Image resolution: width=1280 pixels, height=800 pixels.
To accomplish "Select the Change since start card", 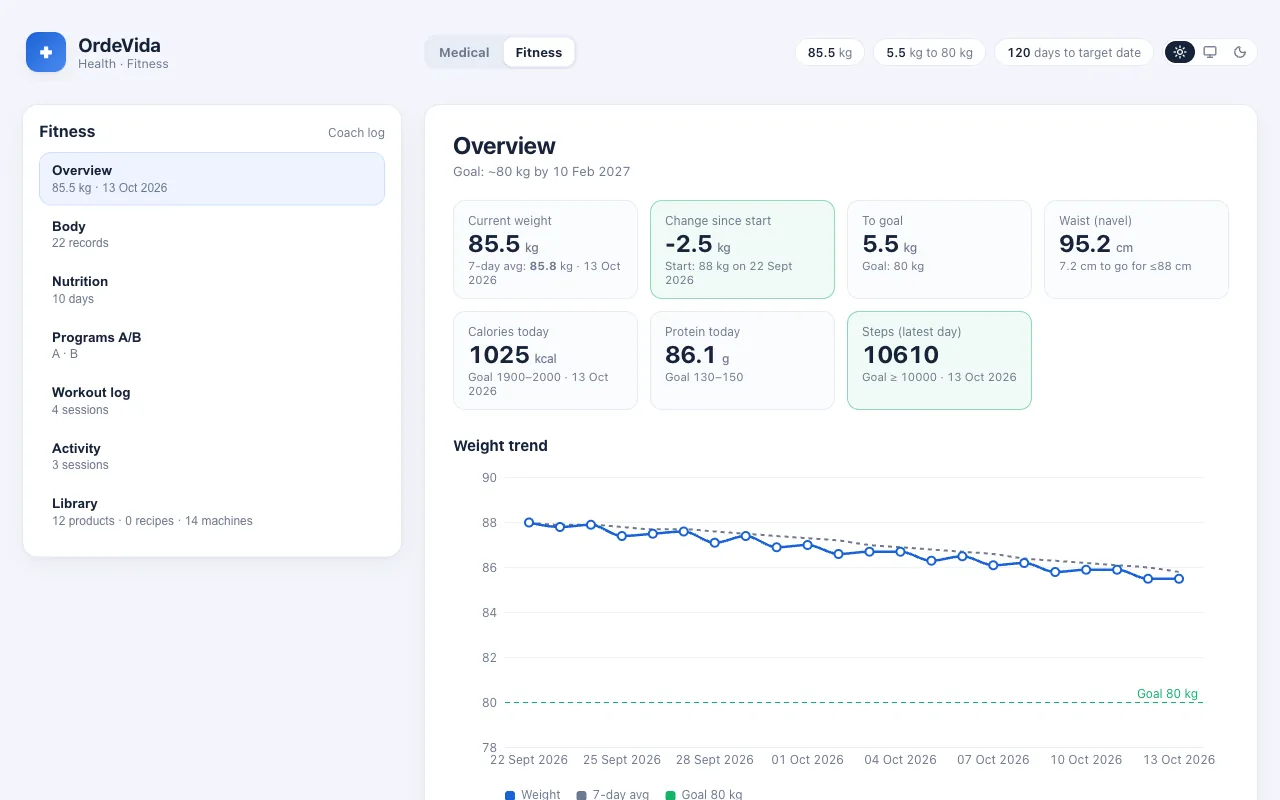I will tap(742, 249).
